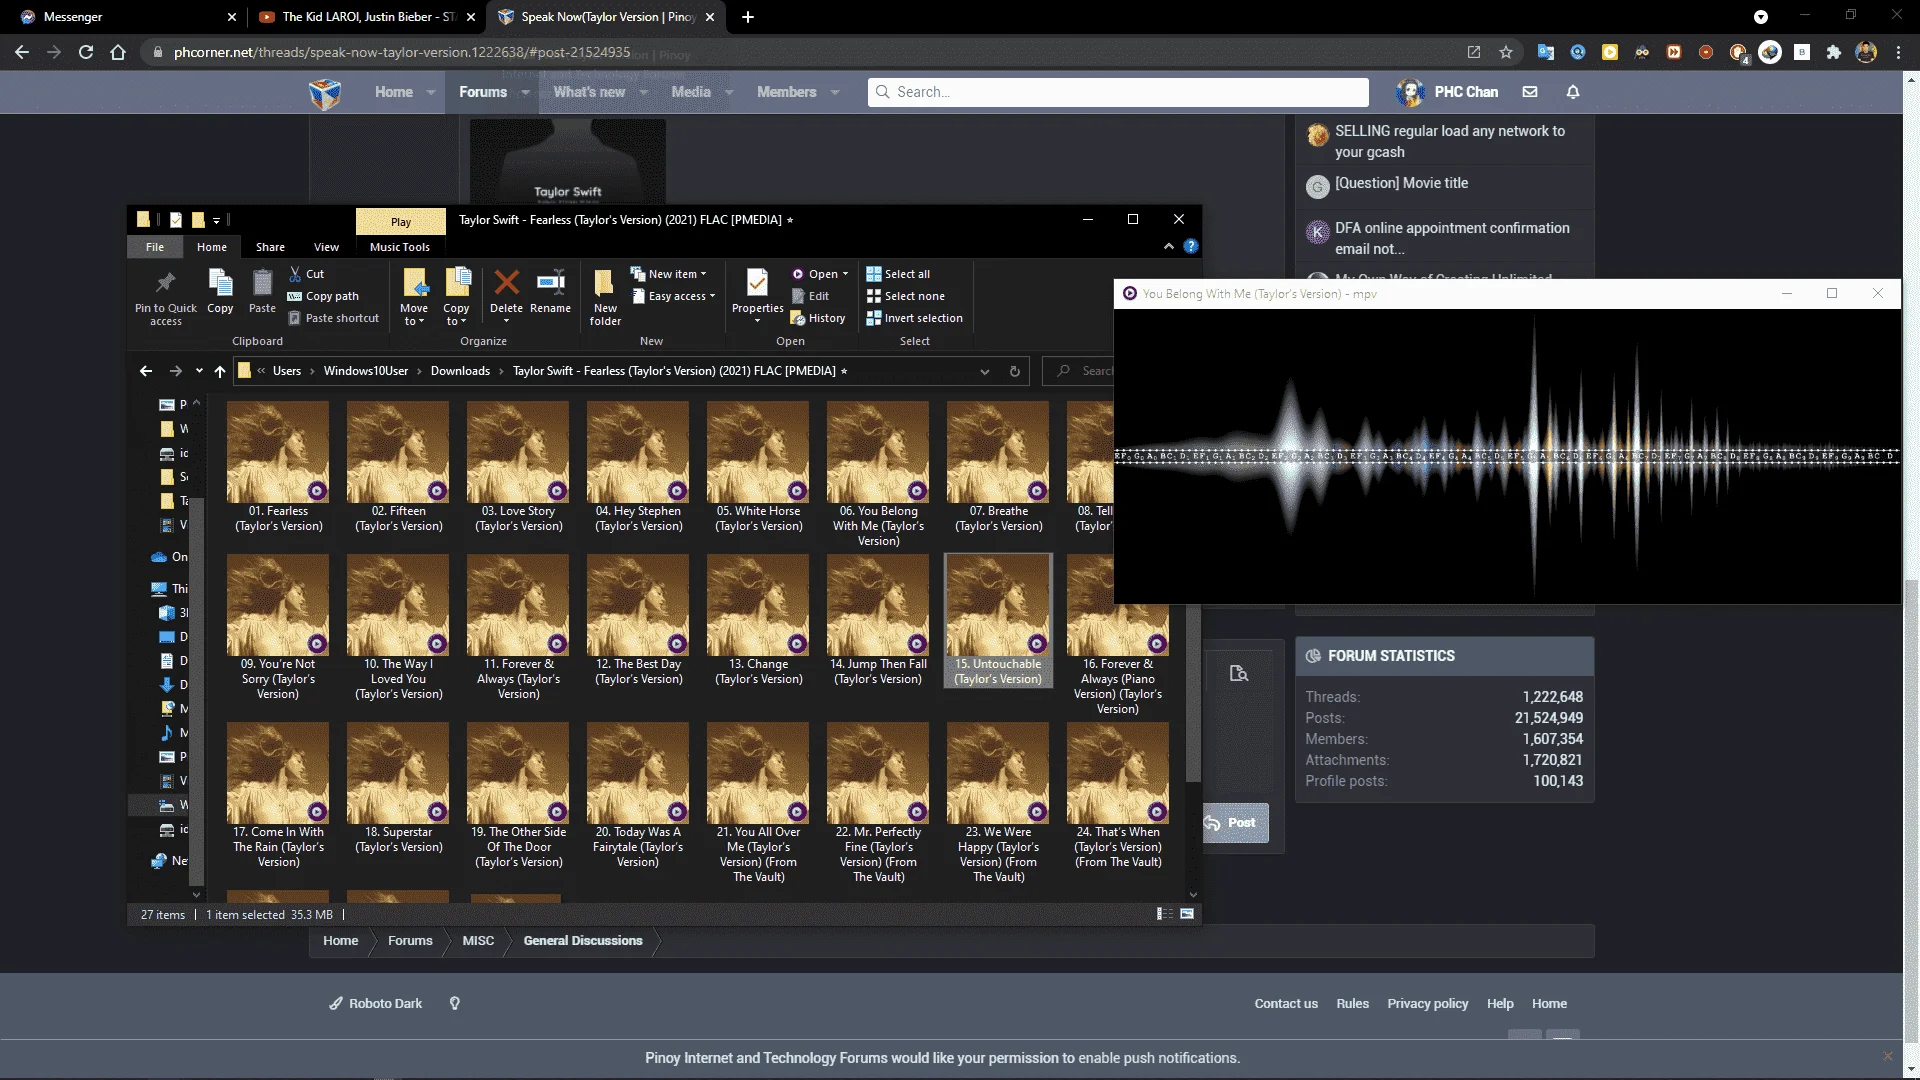Click Downloads in Explorer breadcrumb
Viewport: 1920px width, 1080px height.
click(x=460, y=371)
